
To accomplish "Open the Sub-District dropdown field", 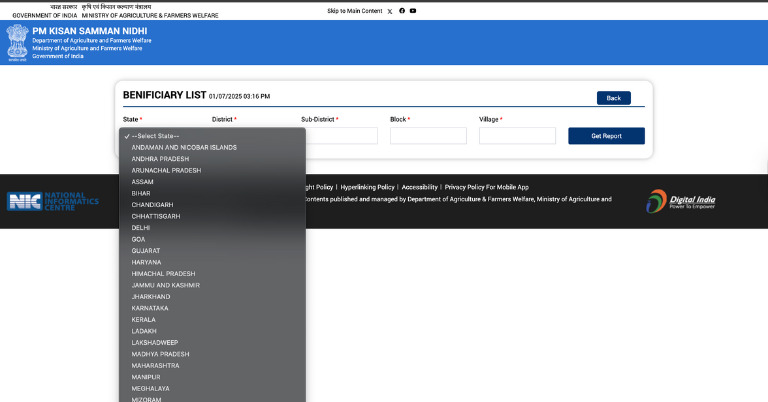I will point(341,136).
